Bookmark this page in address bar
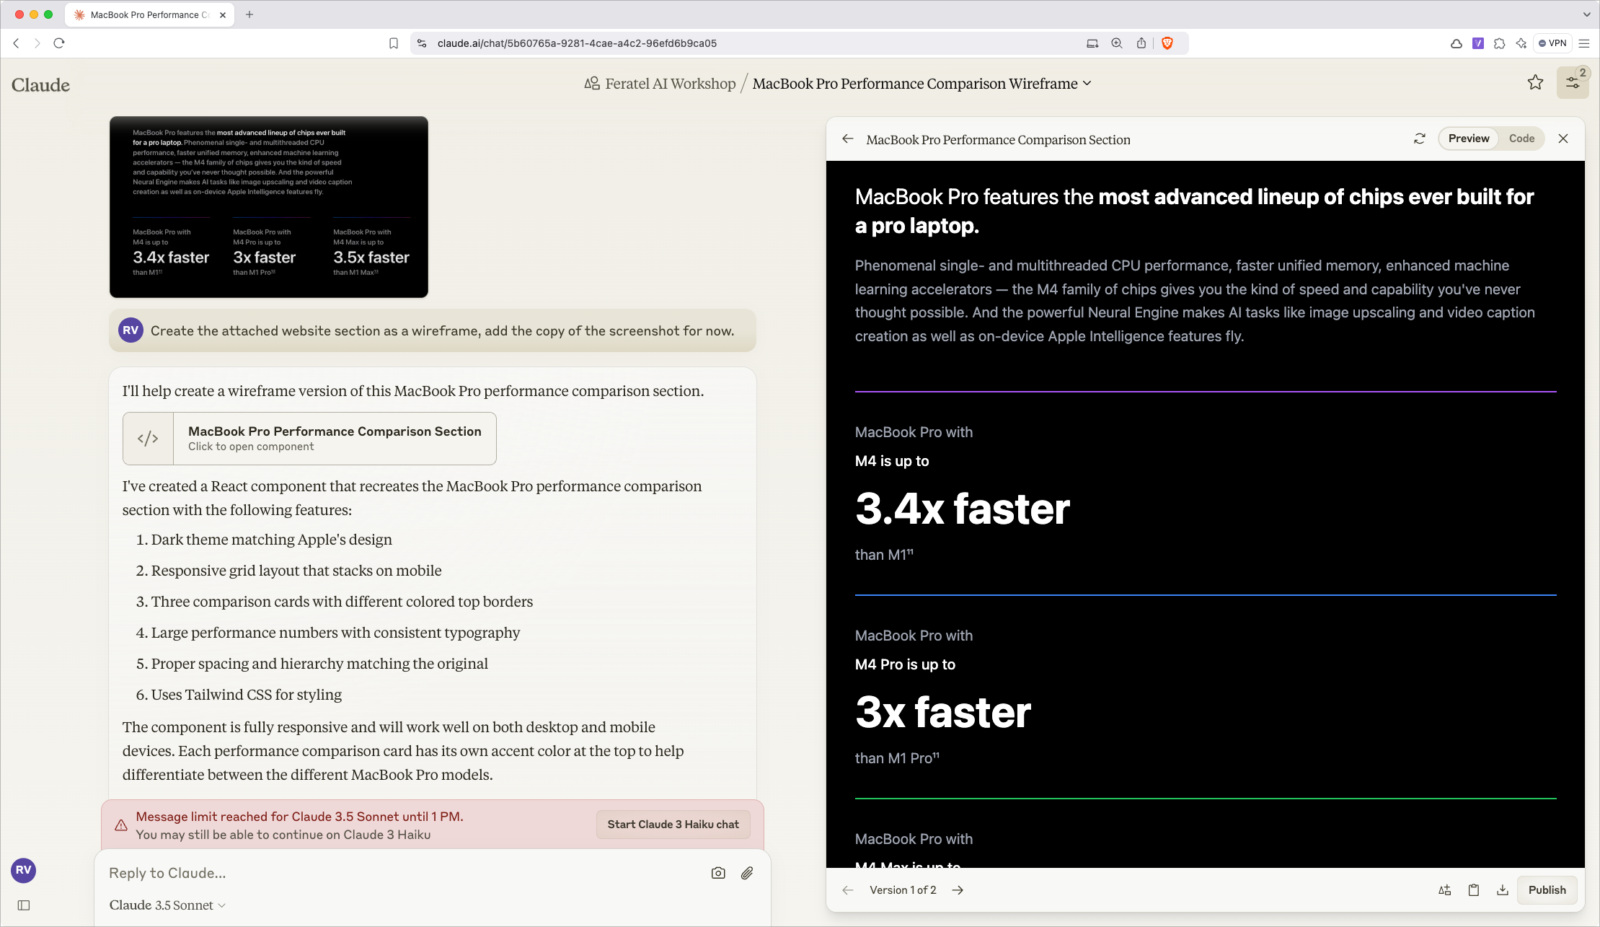 pos(394,43)
